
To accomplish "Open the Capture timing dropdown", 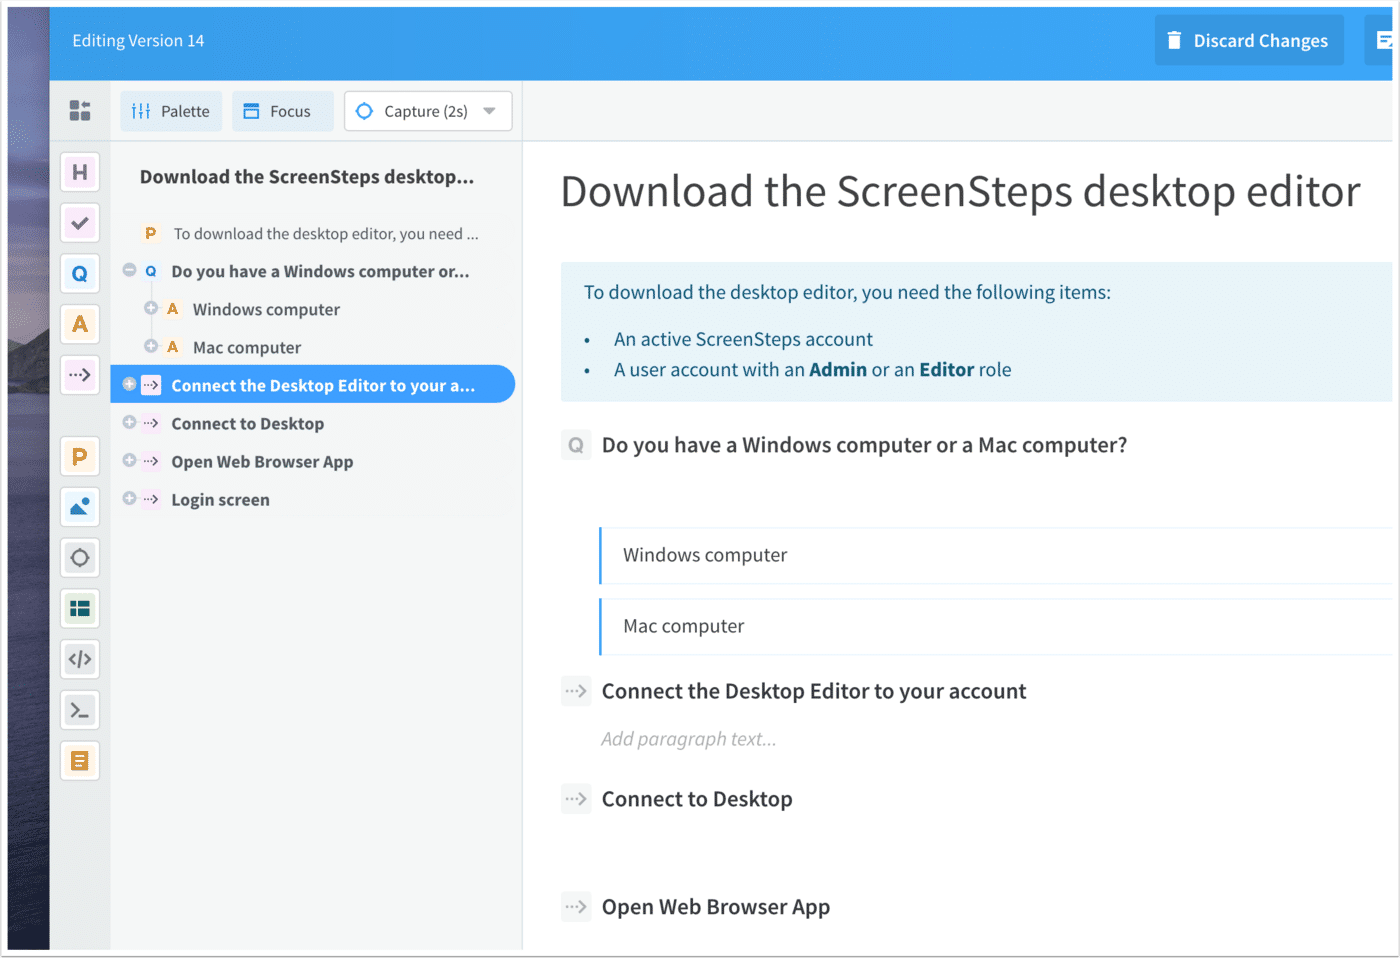I will pyautogui.click(x=489, y=111).
